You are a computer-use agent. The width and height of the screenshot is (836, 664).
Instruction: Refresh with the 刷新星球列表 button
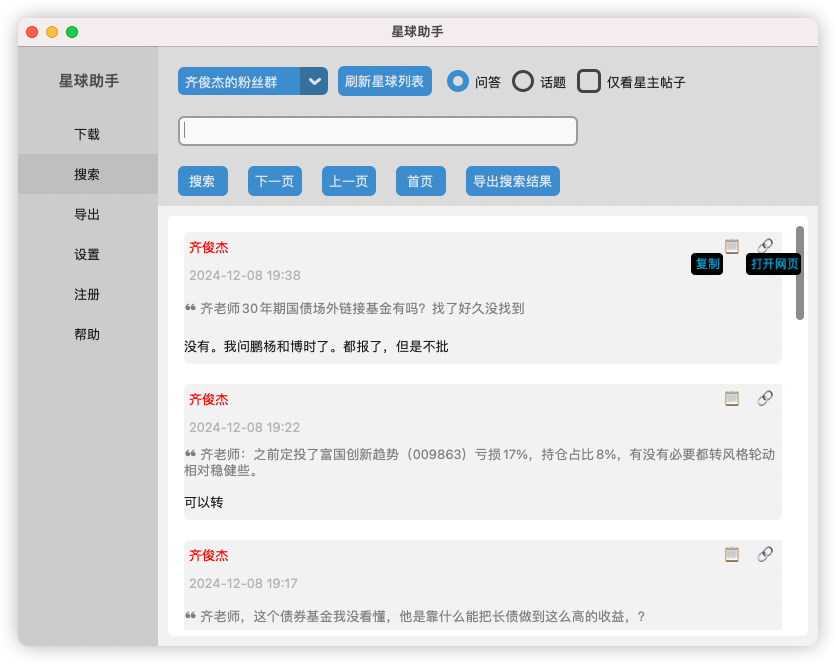coord(384,81)
